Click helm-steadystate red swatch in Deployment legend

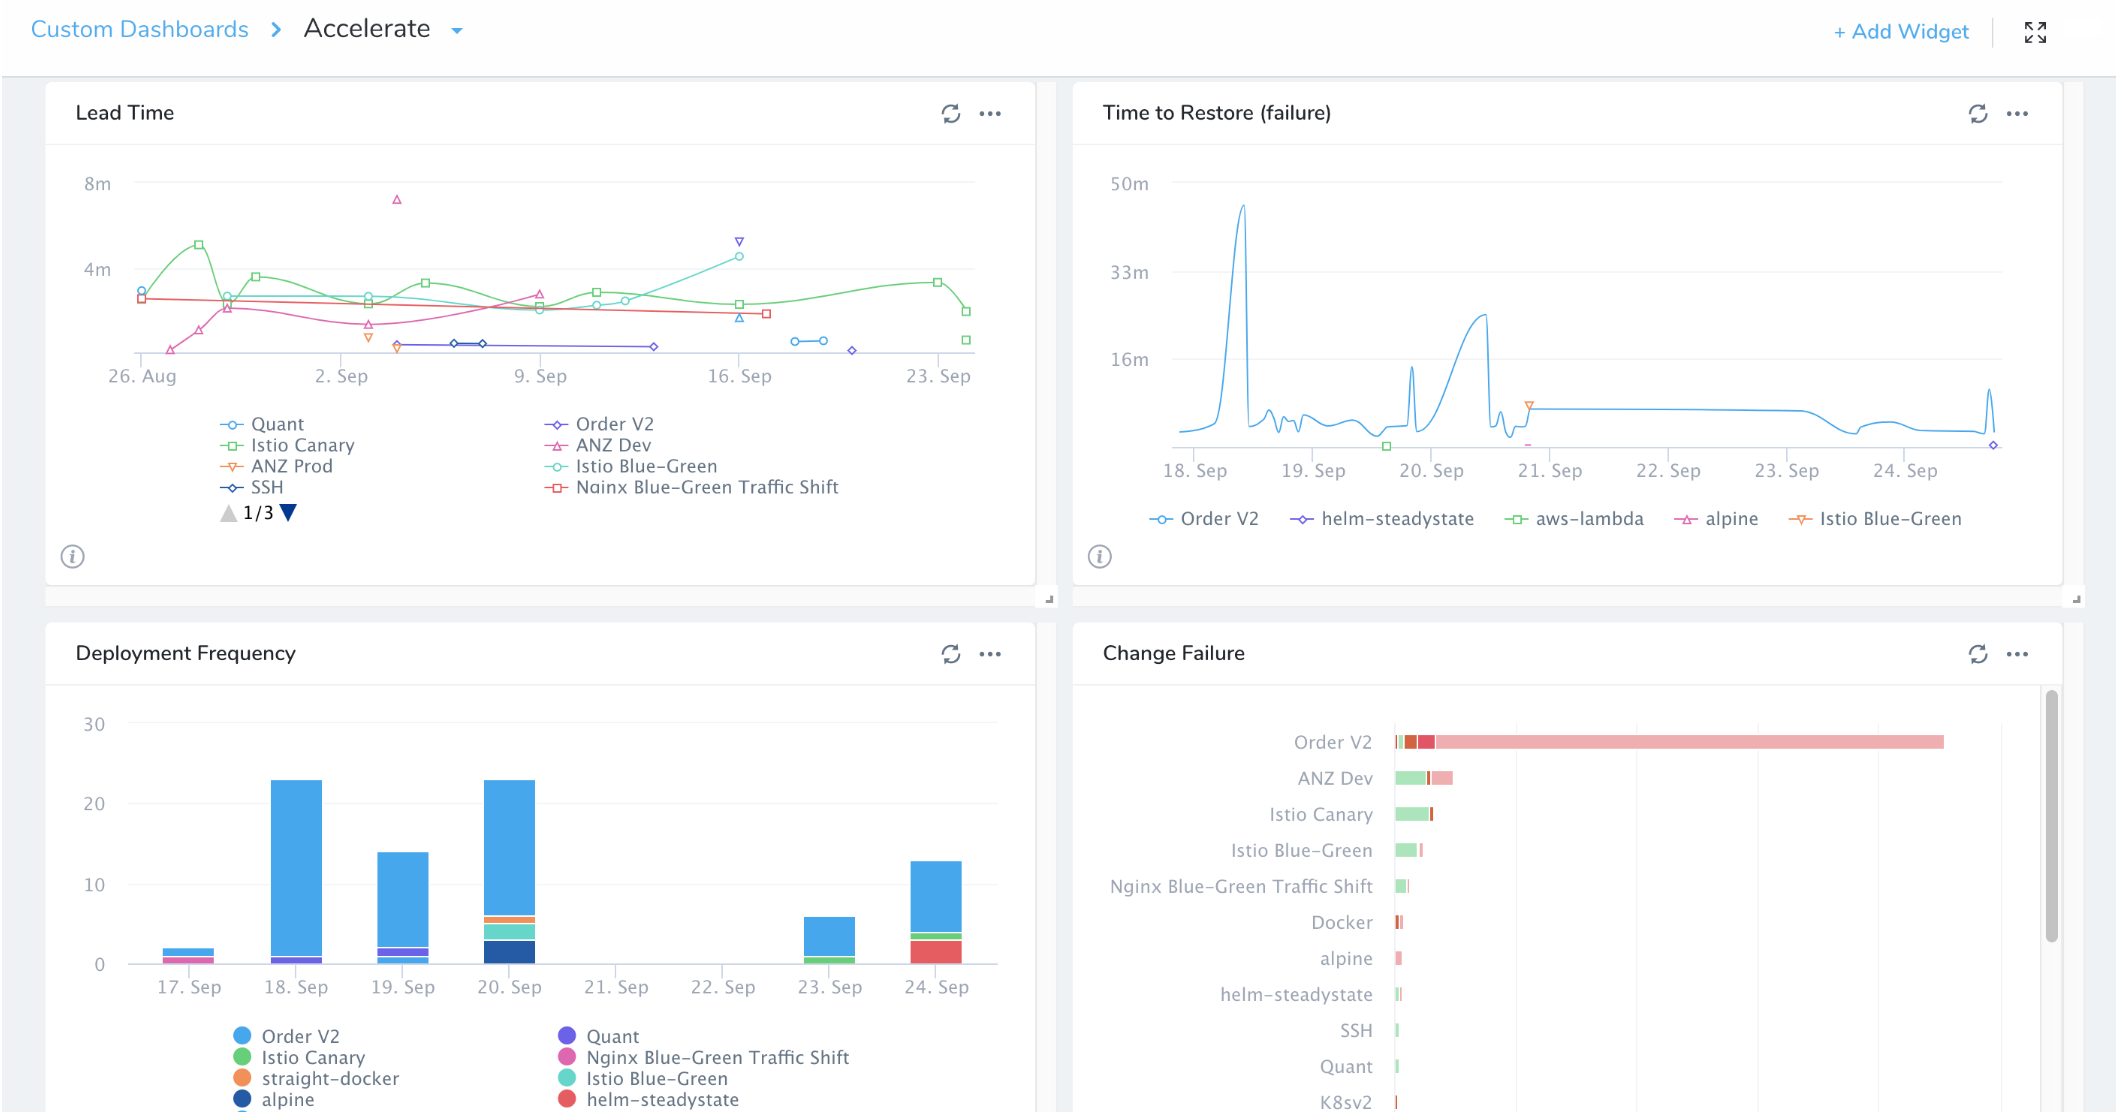[x=567, y=1099]
